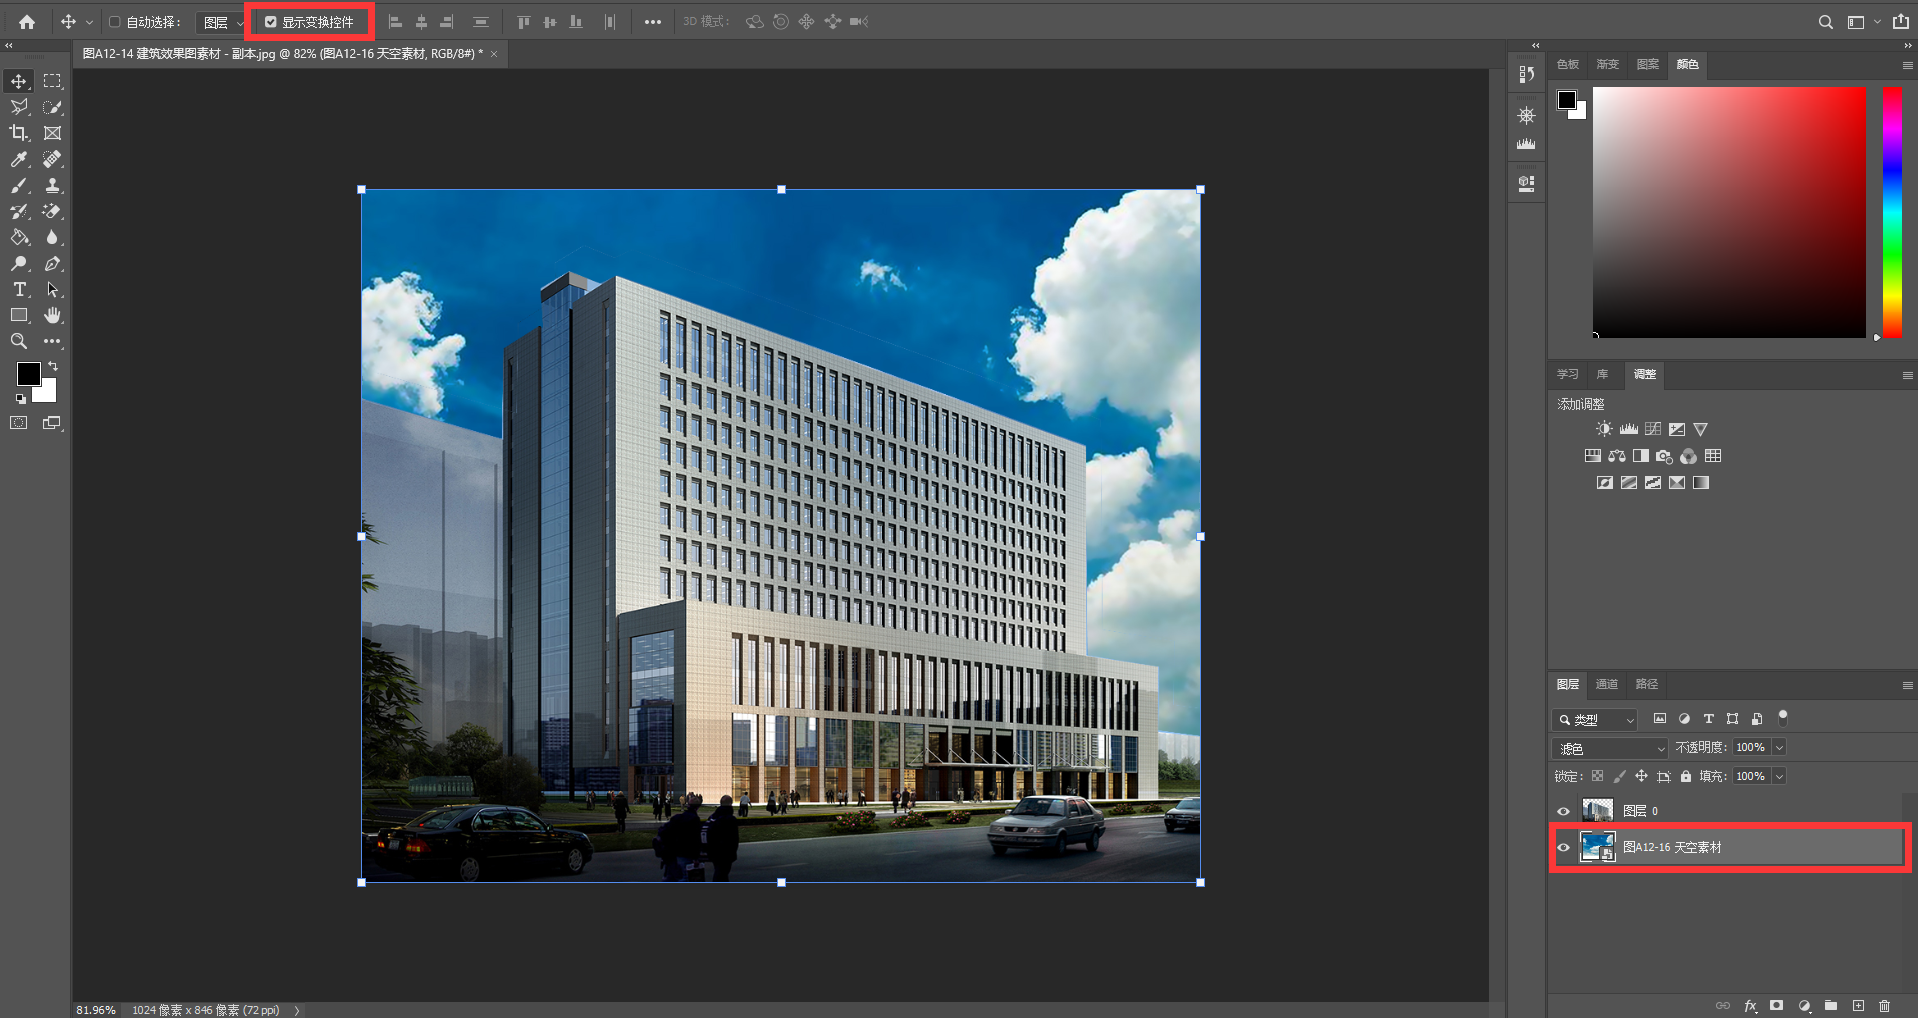The width and height of the screenshot is (1918, 1018).
Task: Open the layer style fx menu
Action: pos(1750,1006)
